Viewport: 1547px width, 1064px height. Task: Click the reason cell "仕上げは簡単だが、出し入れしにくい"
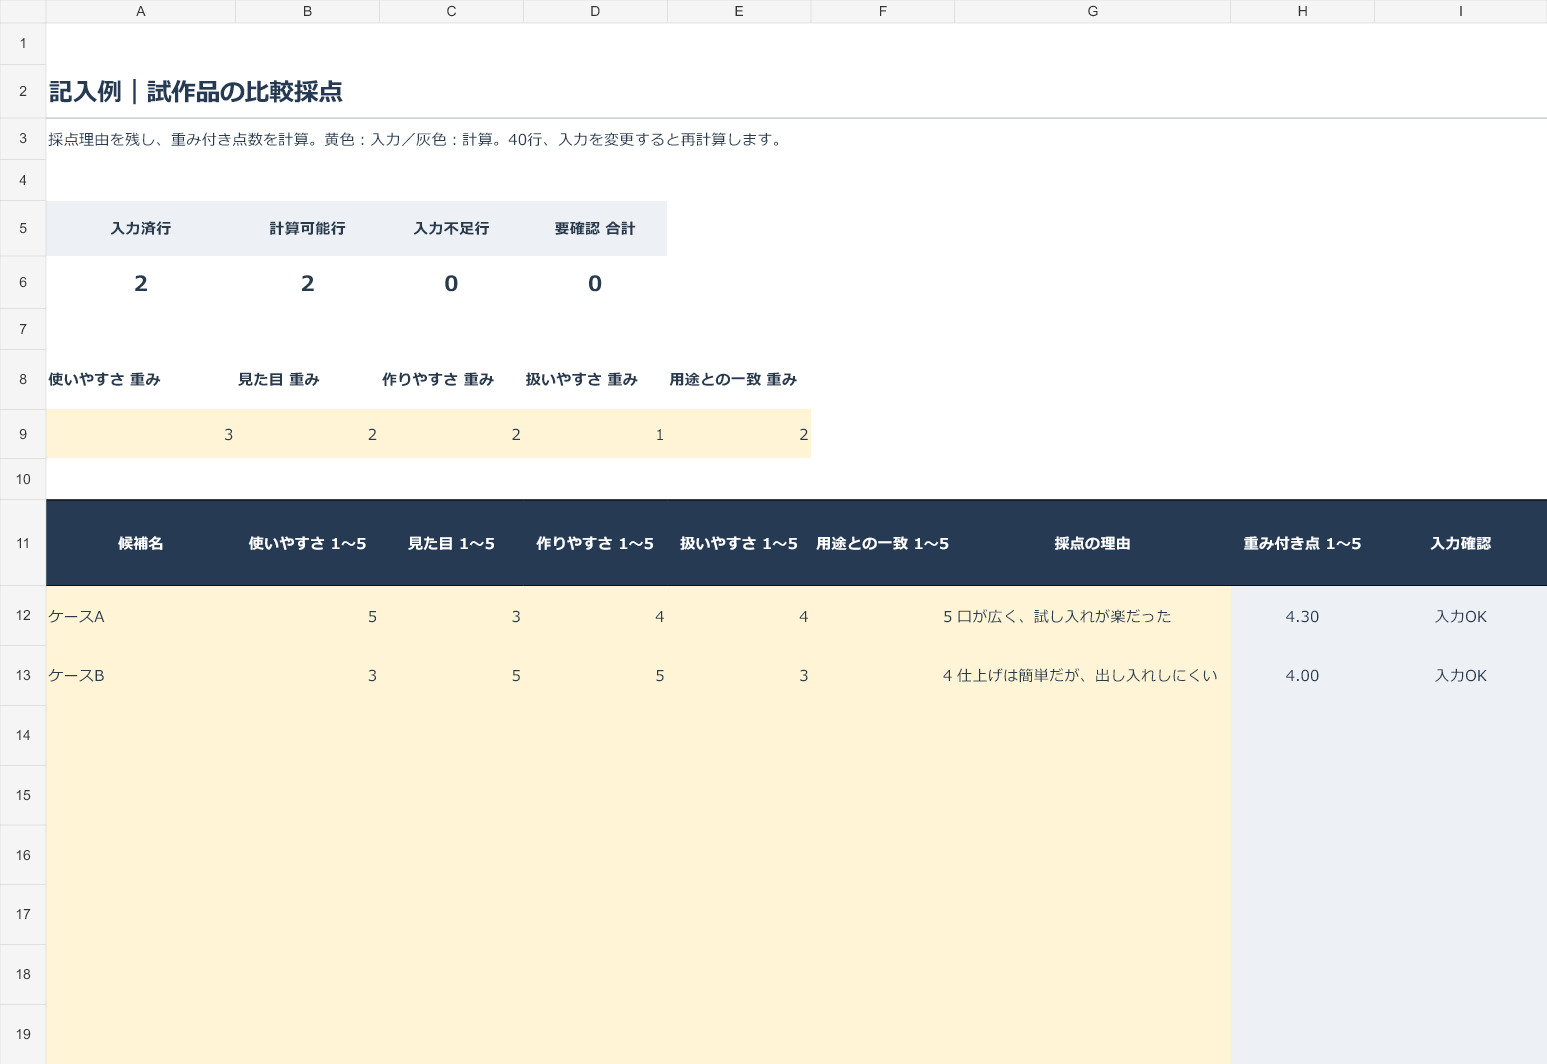click(1092, 675)
